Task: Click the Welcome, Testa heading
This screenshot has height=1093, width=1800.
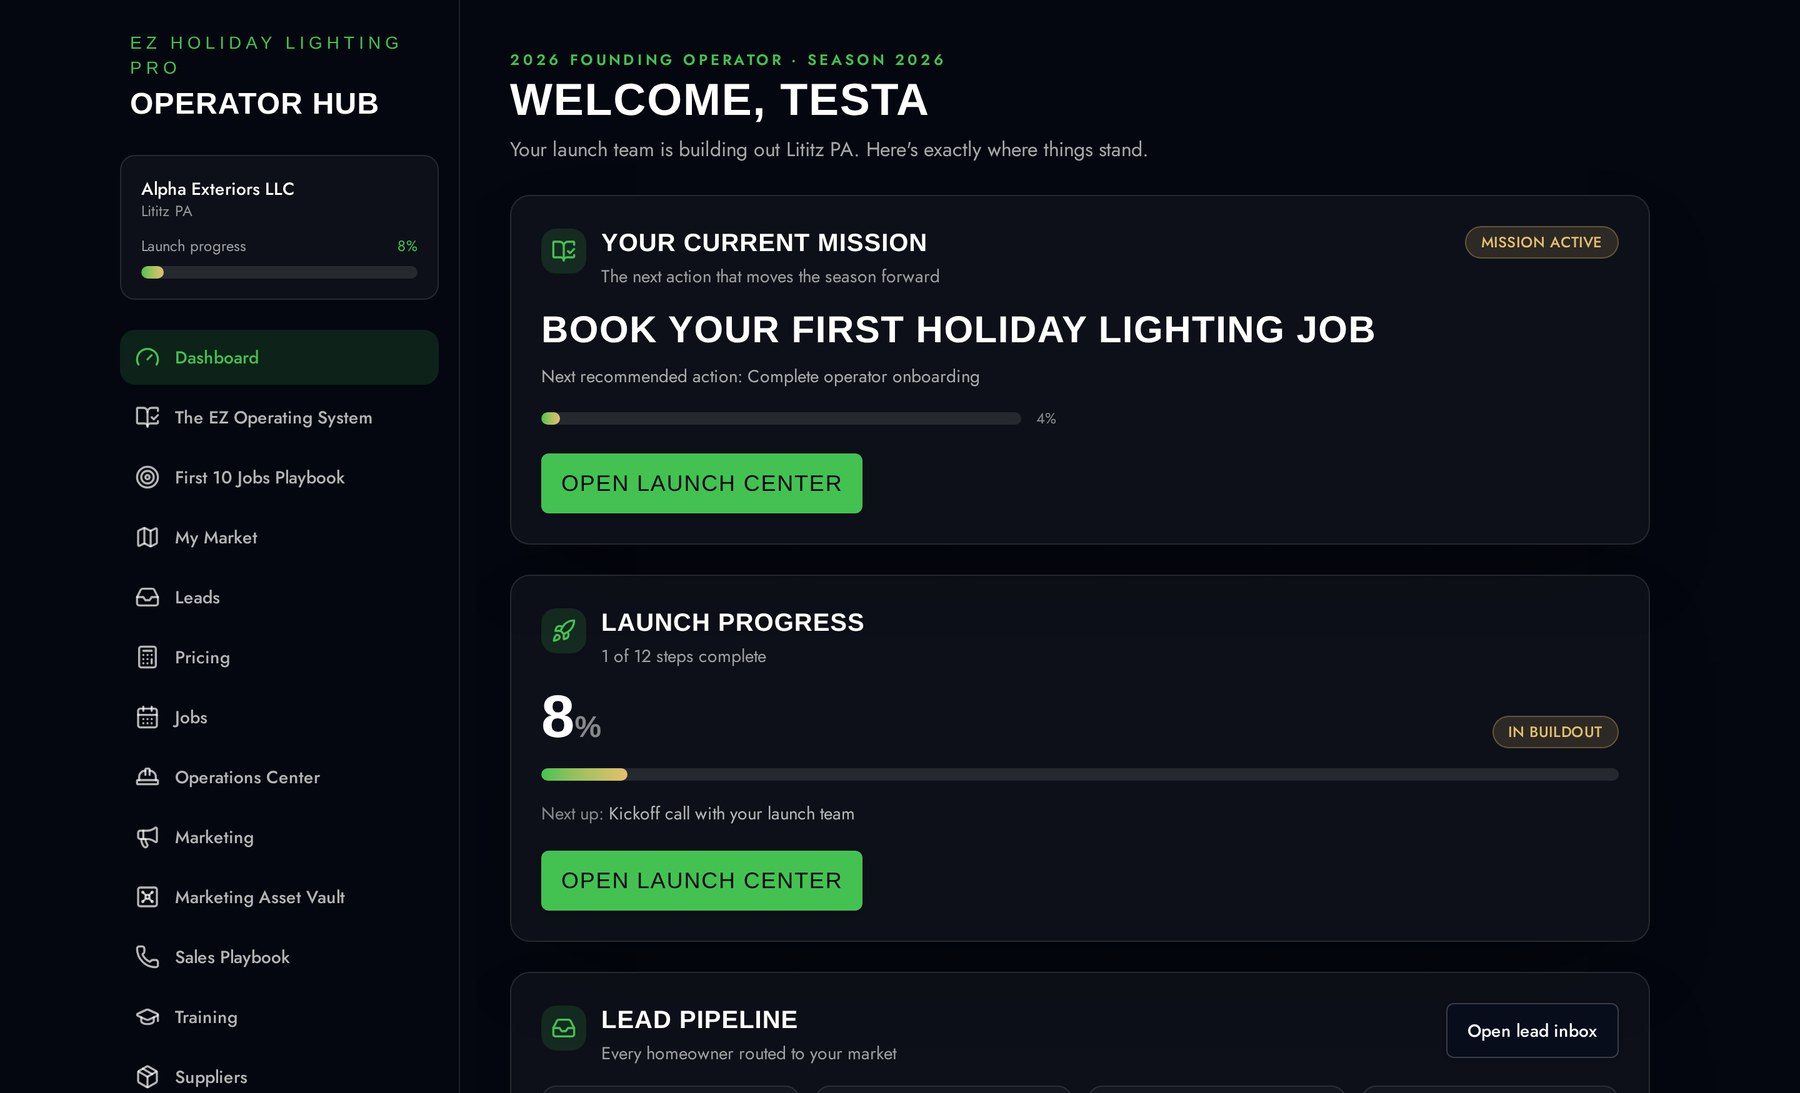Action: click(x=719, y=100)
